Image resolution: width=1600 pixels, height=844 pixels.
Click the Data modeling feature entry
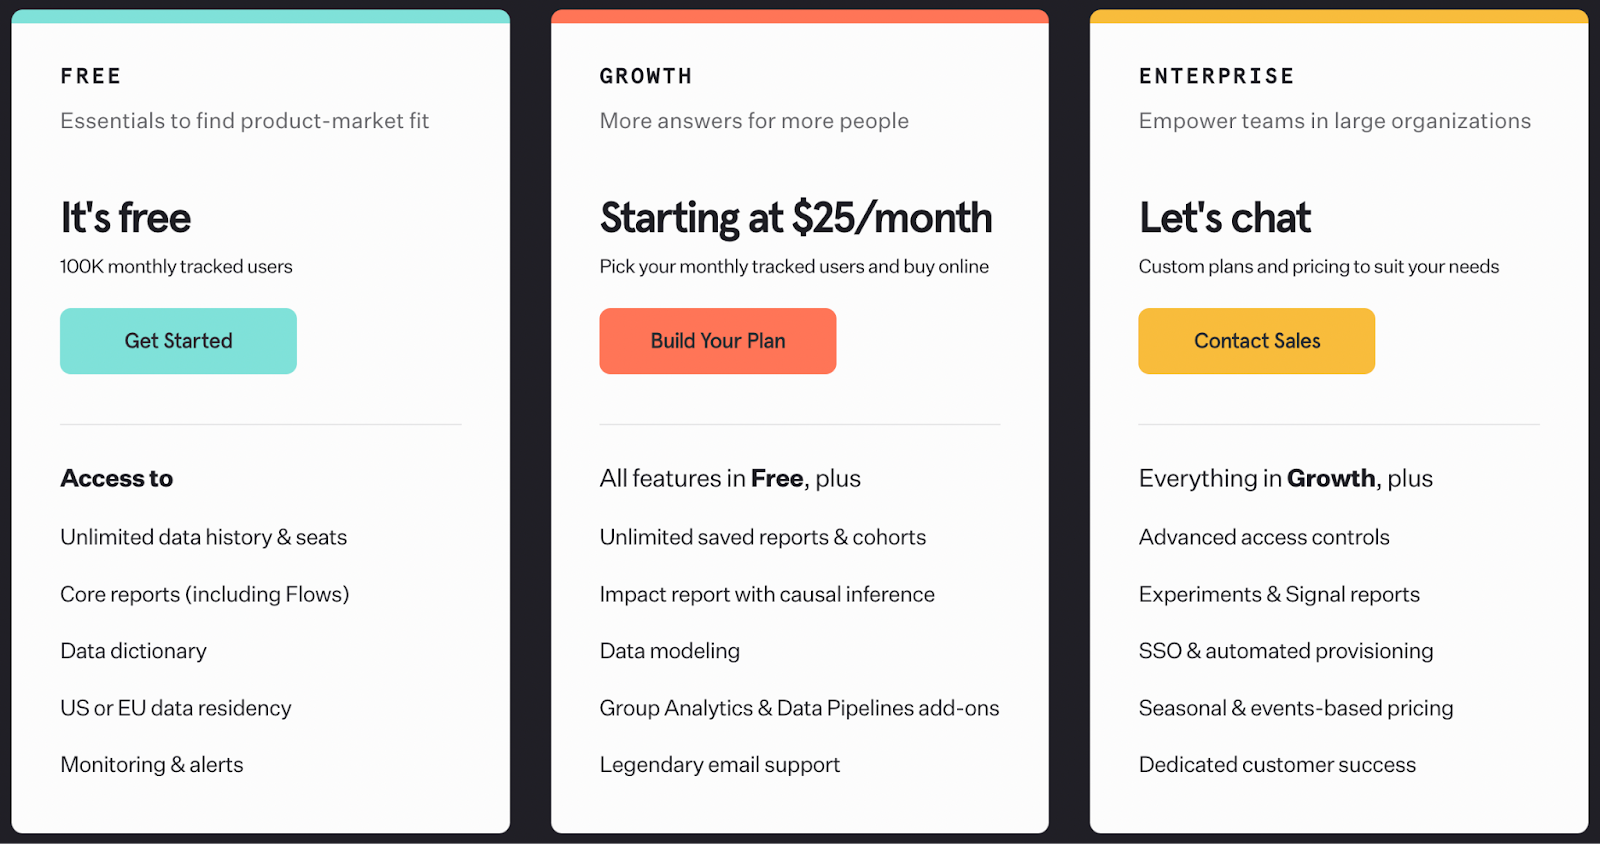pos(669,651)
